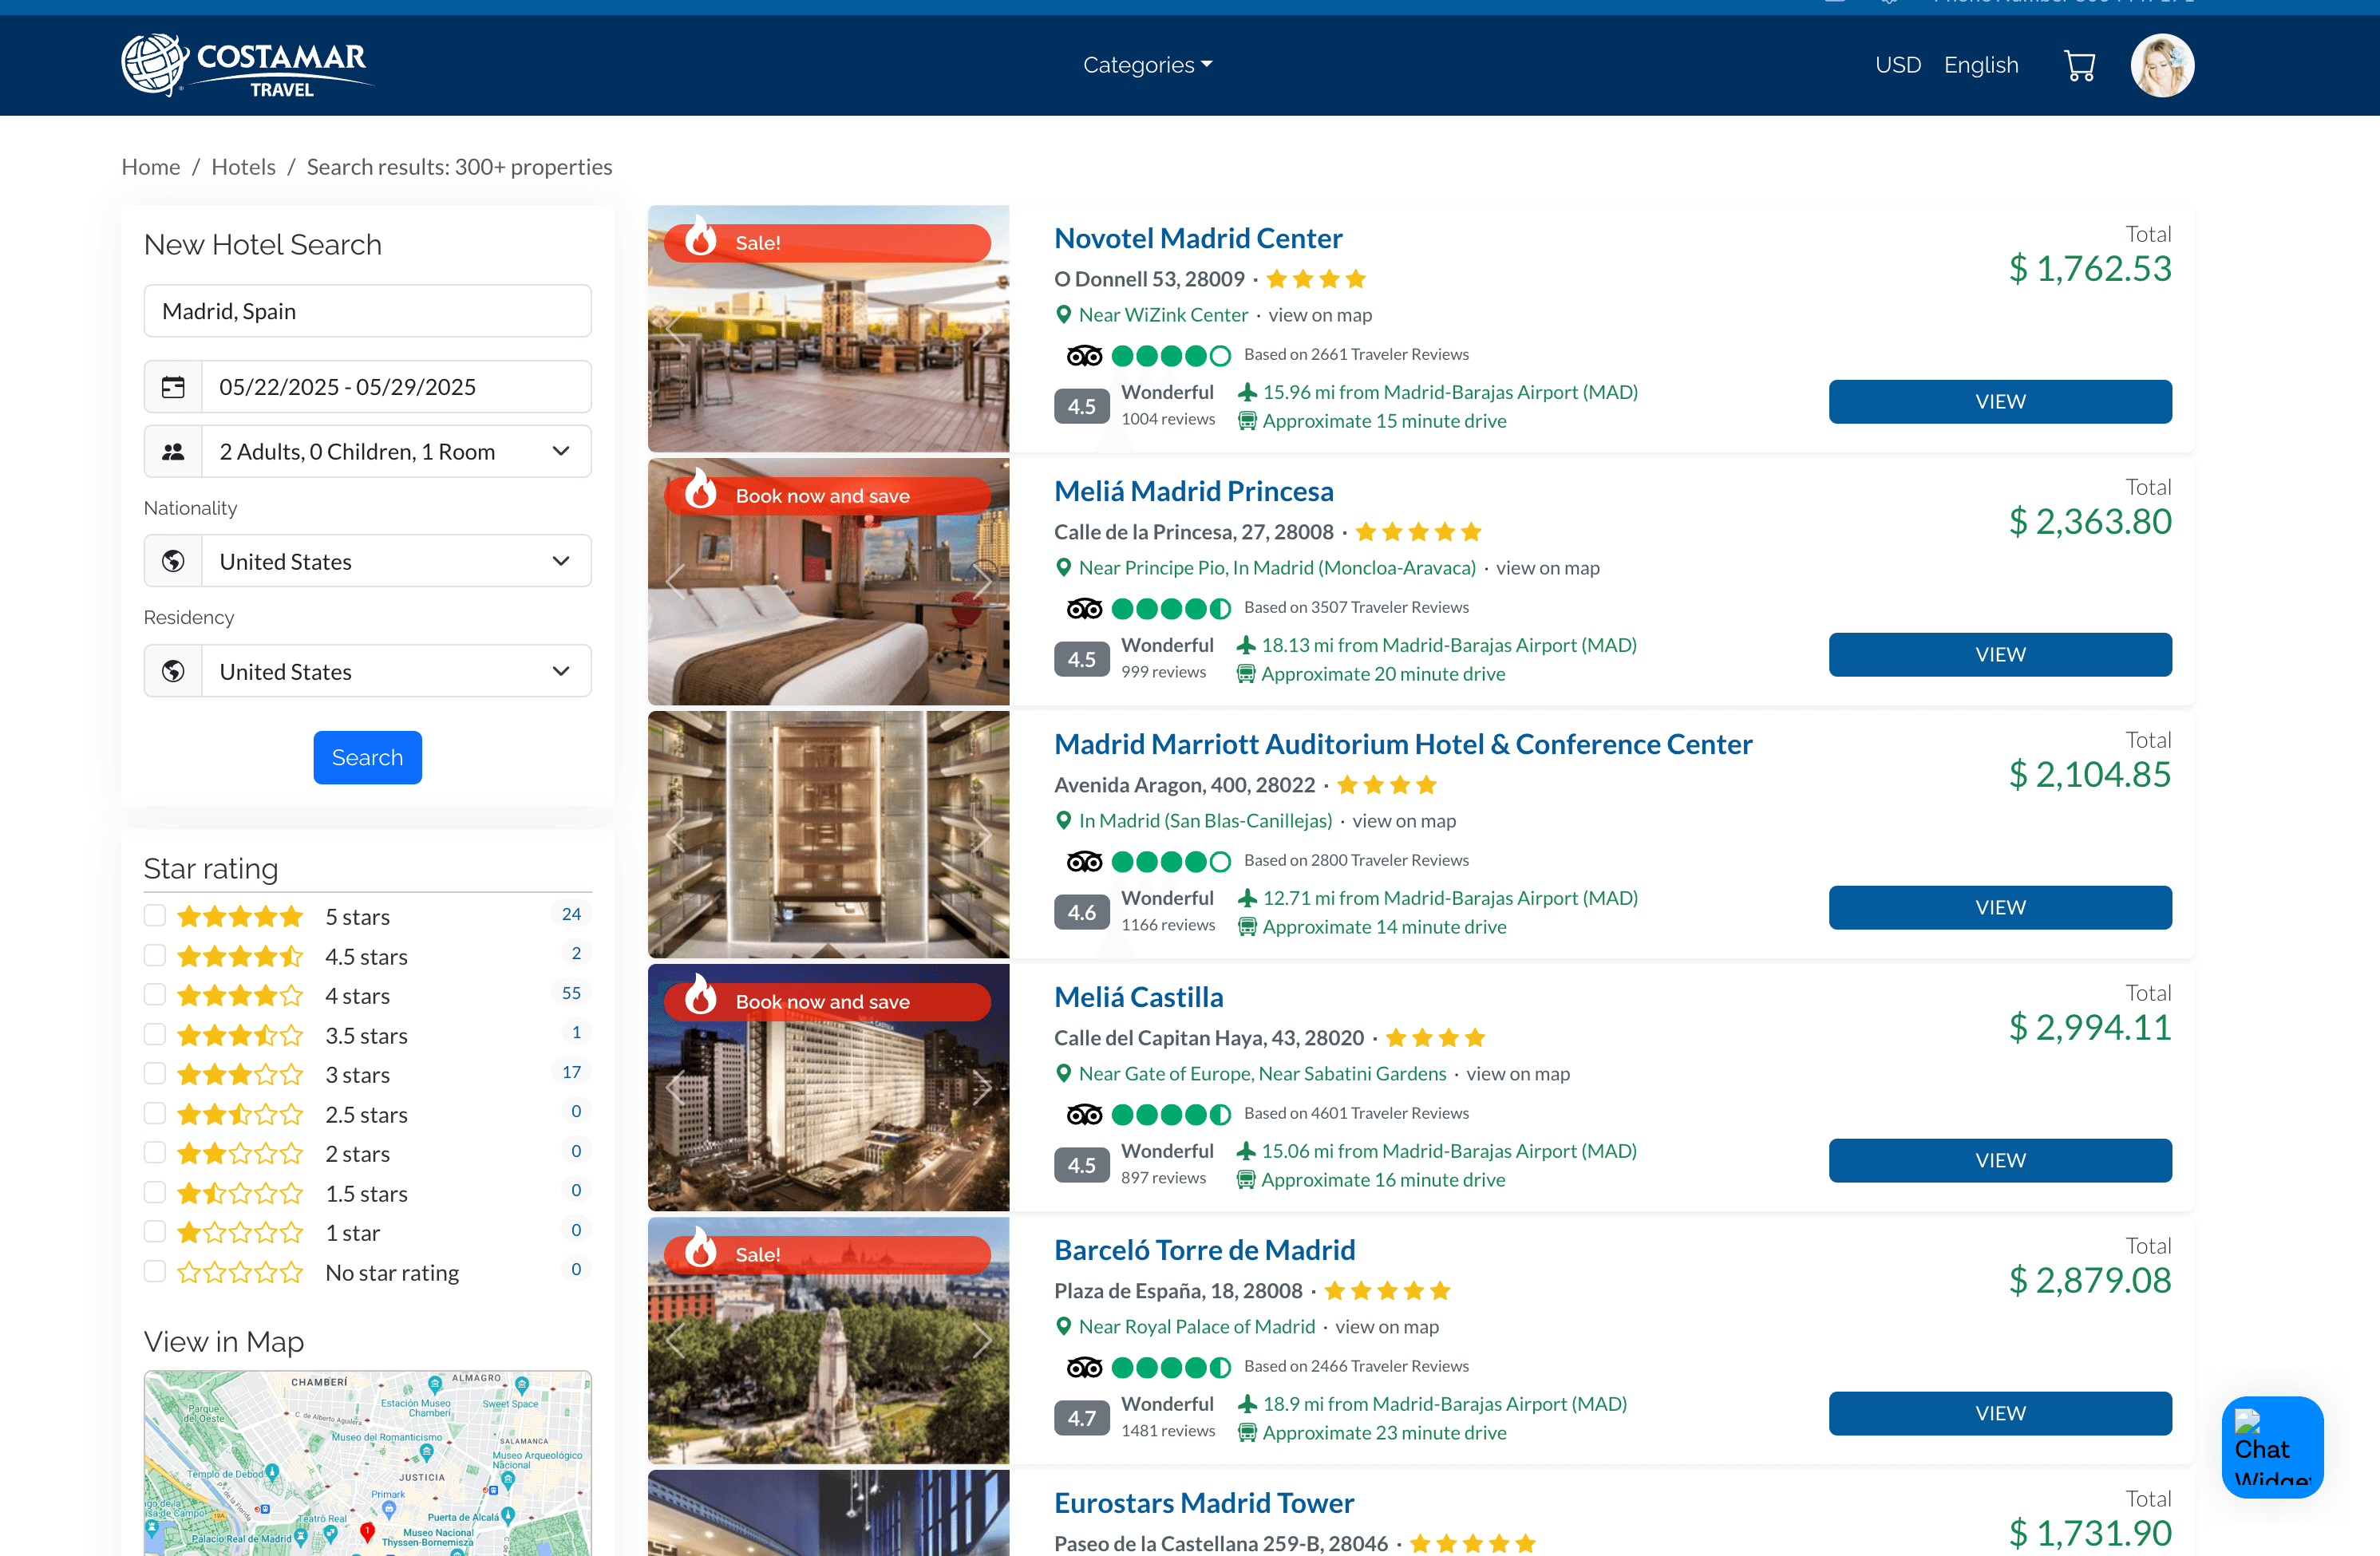Click the Madrid, Spain destination field
2380x1556 pixels.
(367, 312)
